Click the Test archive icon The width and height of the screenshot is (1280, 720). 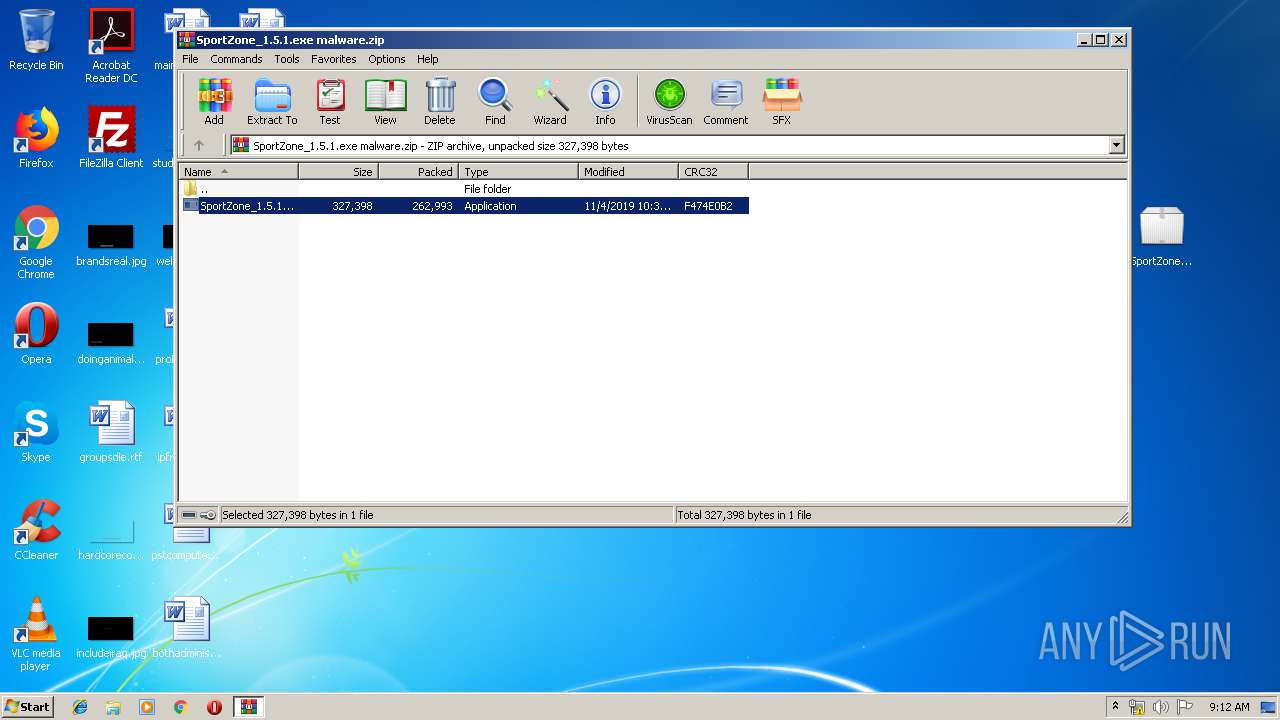click(330, 102)
